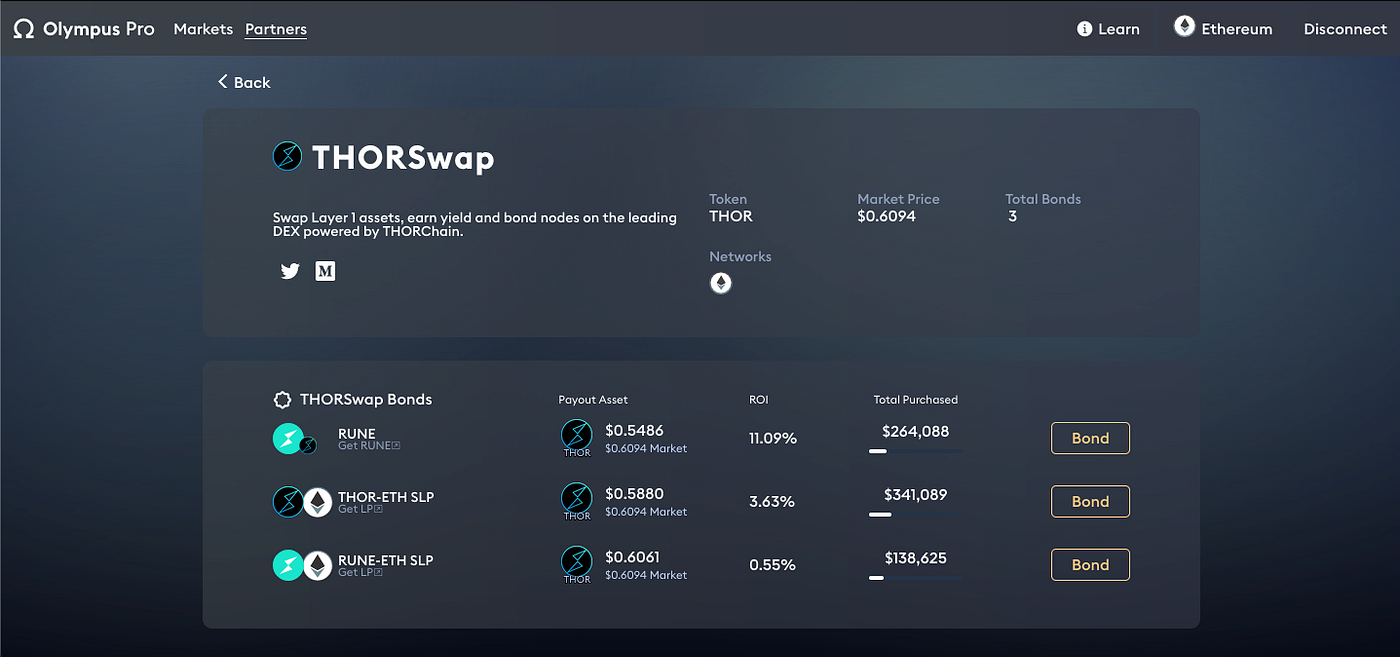Open the Get RUNE link
The image size is (1400, 657).
[x=369, y=446]
